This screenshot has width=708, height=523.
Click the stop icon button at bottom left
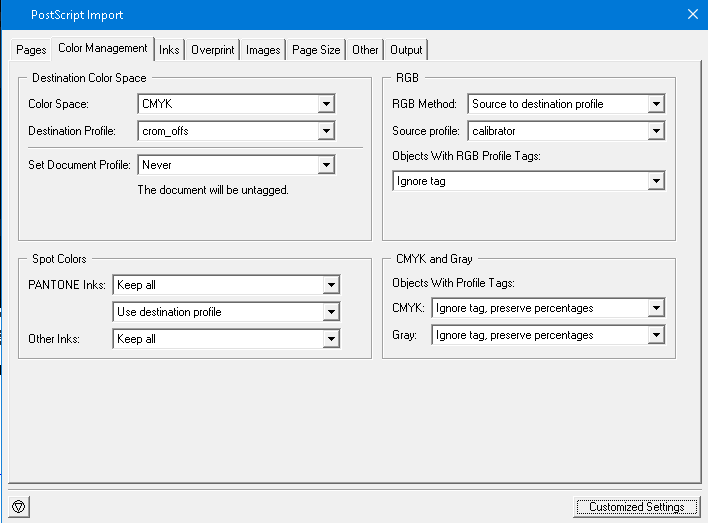(18, 506)
